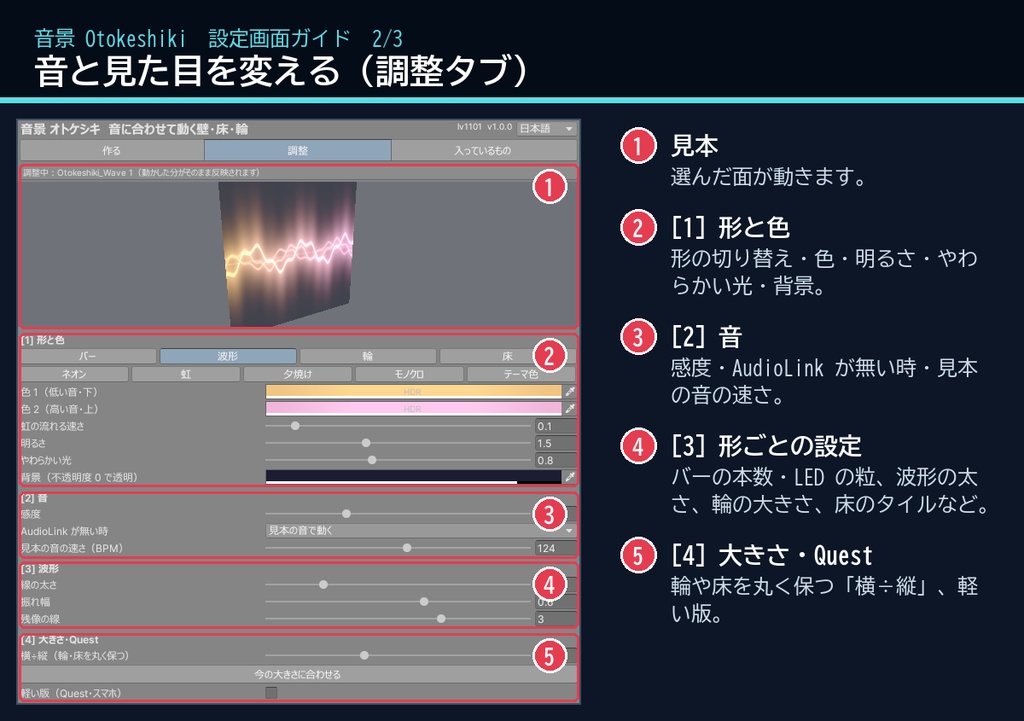1024x721 pixels.
Task: Click the 残像の線 value field 3
Action: point(555,618)
